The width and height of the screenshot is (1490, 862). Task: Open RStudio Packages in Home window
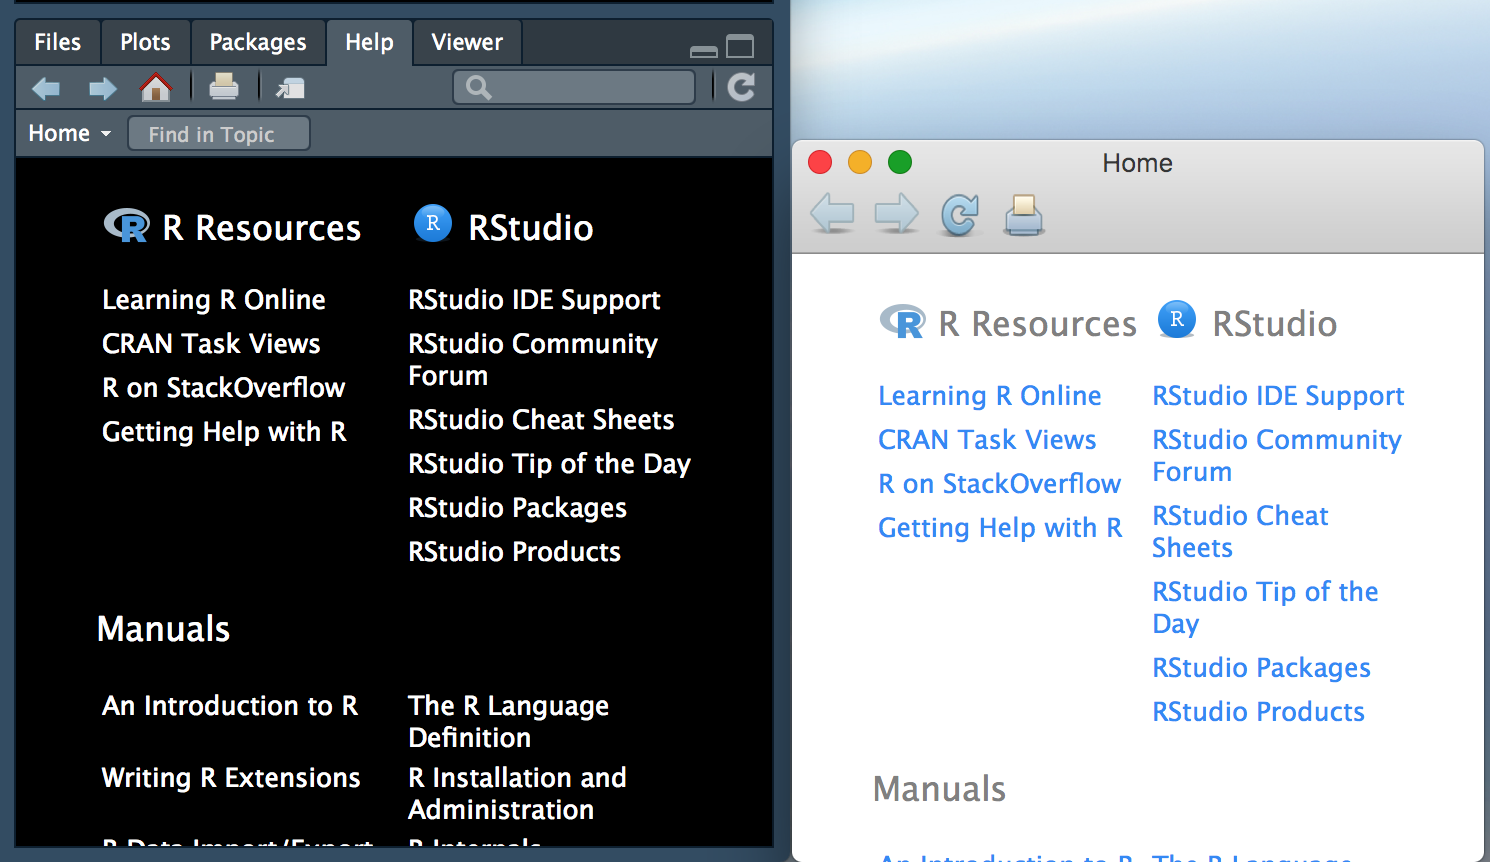tap(1261, 668)
